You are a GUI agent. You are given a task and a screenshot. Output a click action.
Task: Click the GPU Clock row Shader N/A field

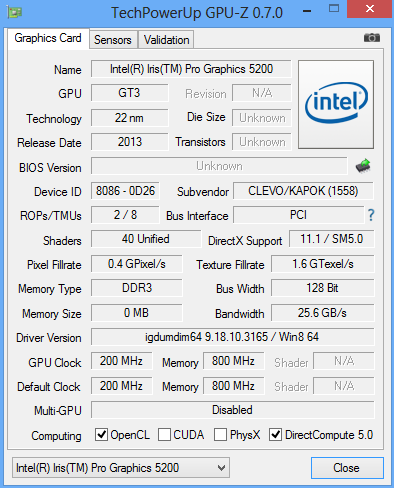coord(344,361)
